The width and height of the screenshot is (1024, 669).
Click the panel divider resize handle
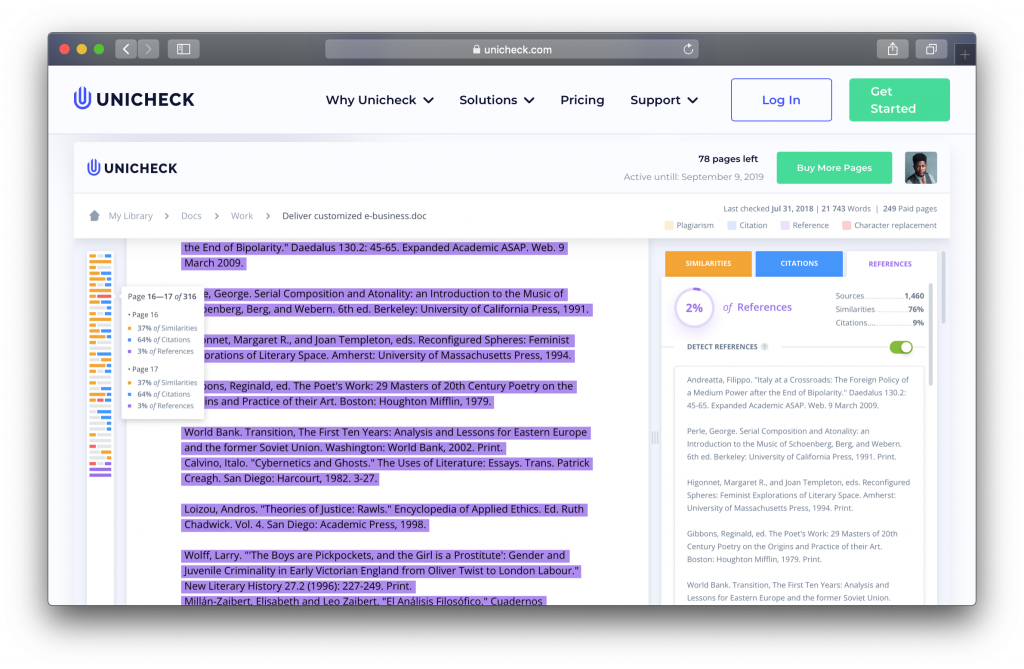[x=654, y=438]
